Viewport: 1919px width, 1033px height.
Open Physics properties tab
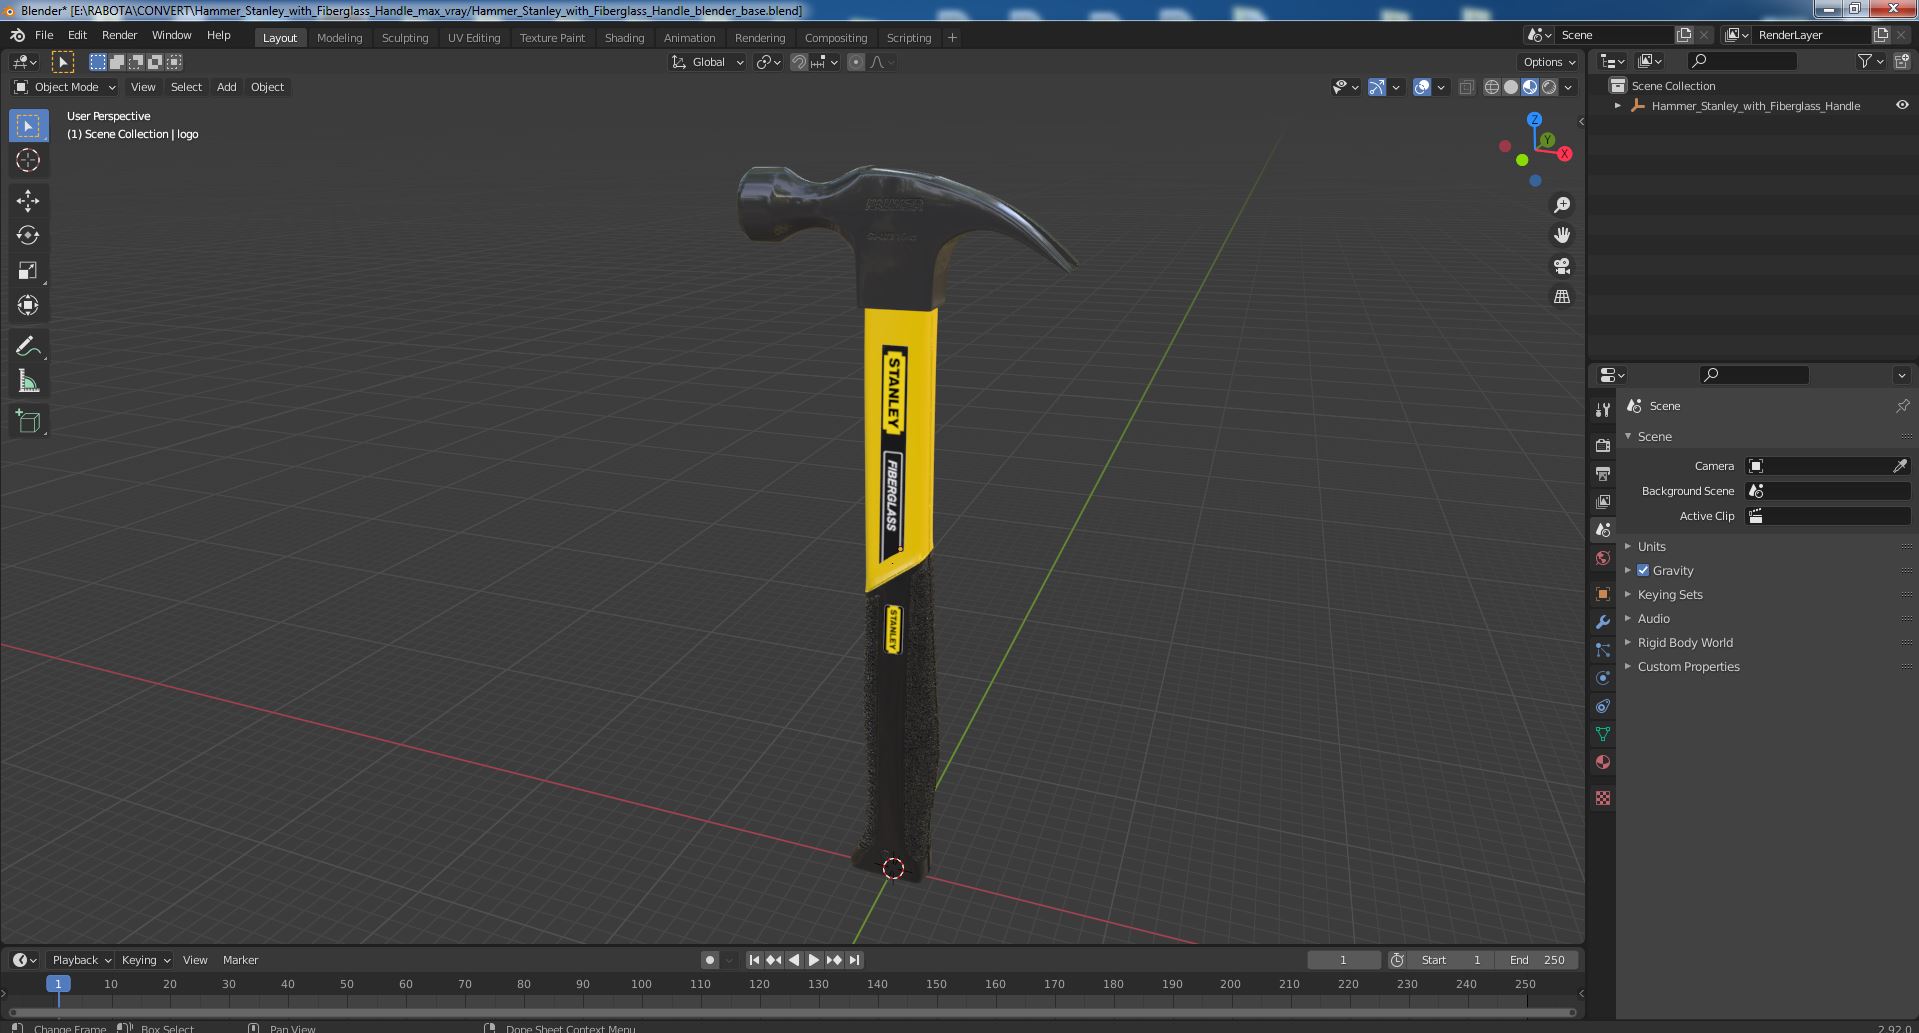click(x=1603, y=678)
